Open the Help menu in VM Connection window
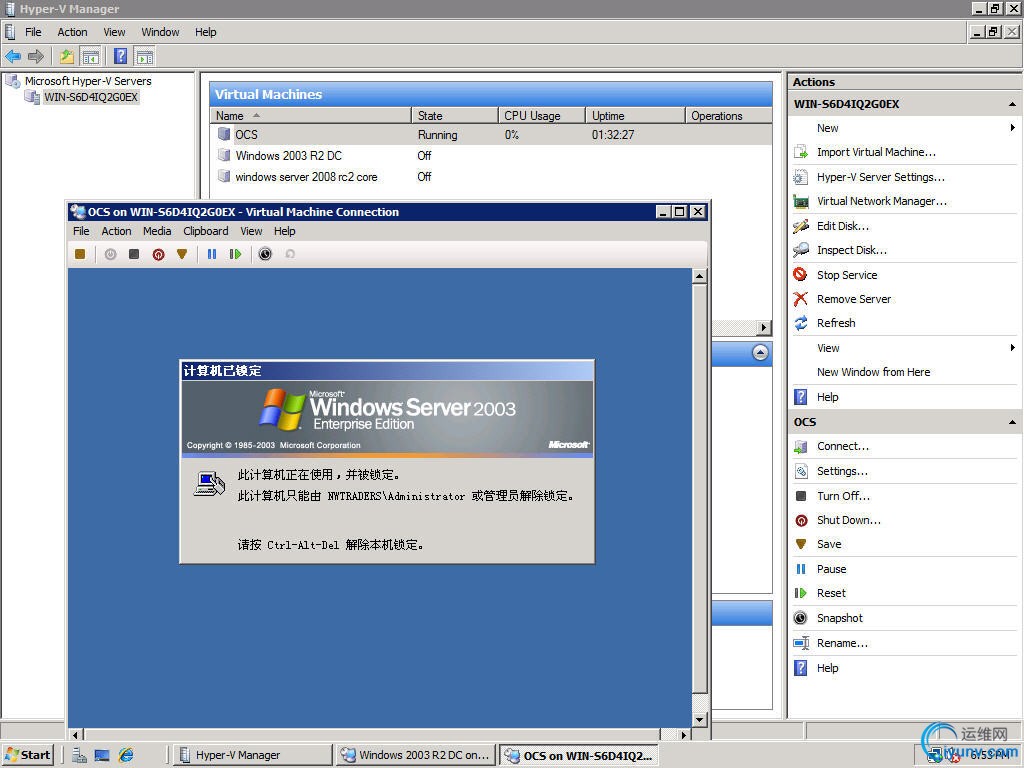 [x=284, y=231]
